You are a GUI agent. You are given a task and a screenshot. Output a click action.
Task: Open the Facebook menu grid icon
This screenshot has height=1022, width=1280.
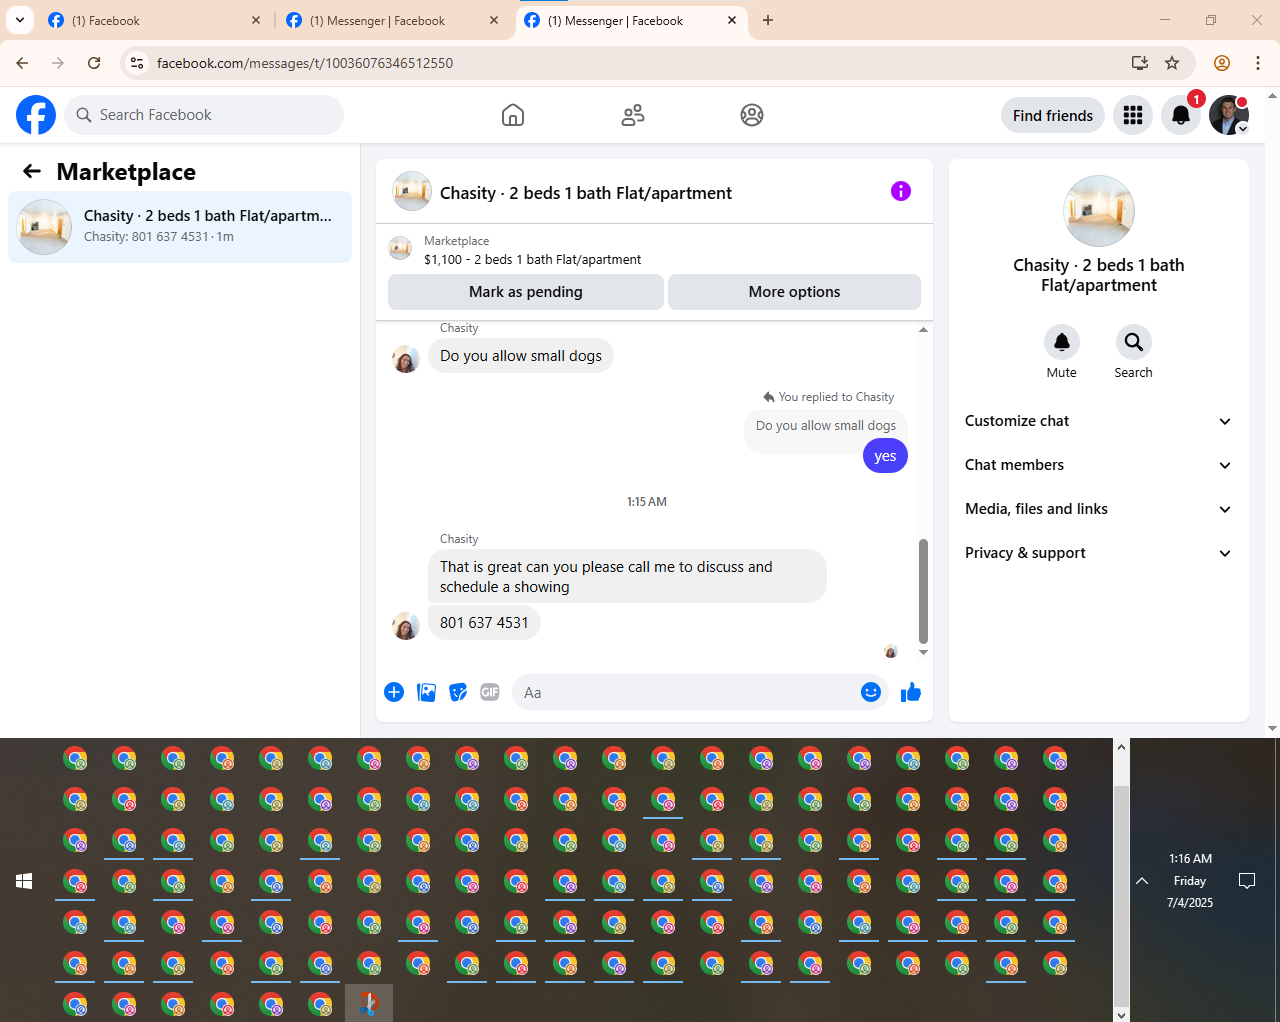pos(1133,115)
